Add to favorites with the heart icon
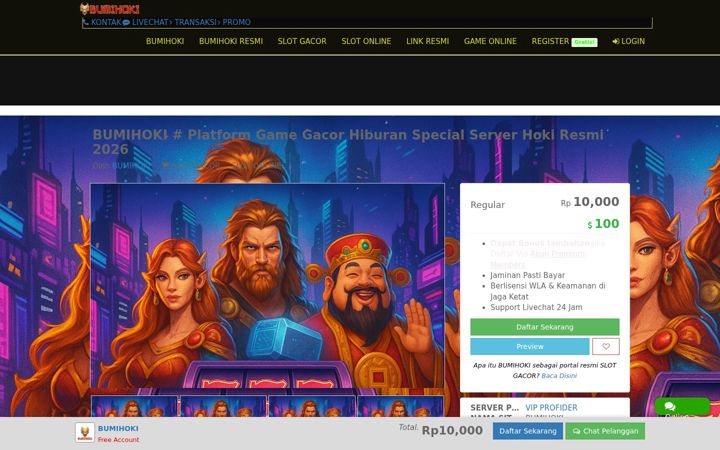This screenshot has width=720, height=450. pos(606,347)
